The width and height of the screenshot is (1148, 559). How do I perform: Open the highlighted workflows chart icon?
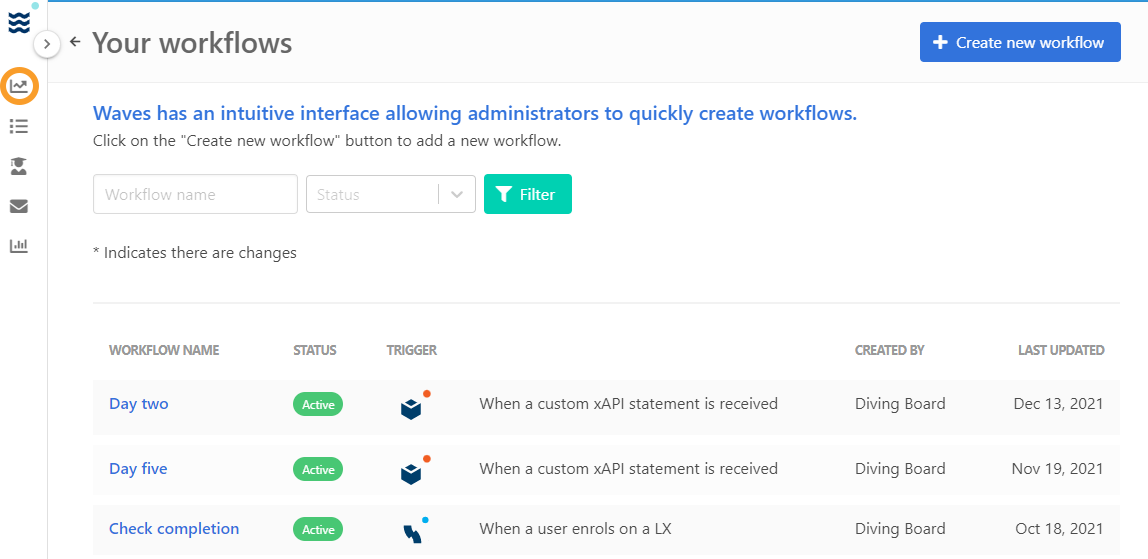(x=19, y=86)
